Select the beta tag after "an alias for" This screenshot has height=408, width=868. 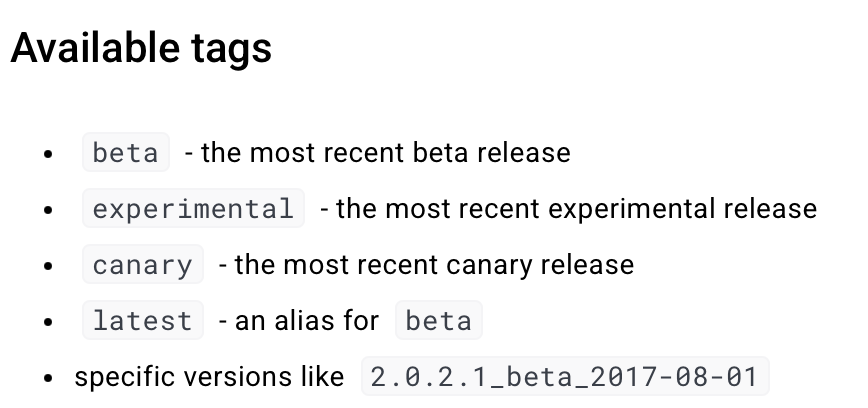[x=439, y=321]
